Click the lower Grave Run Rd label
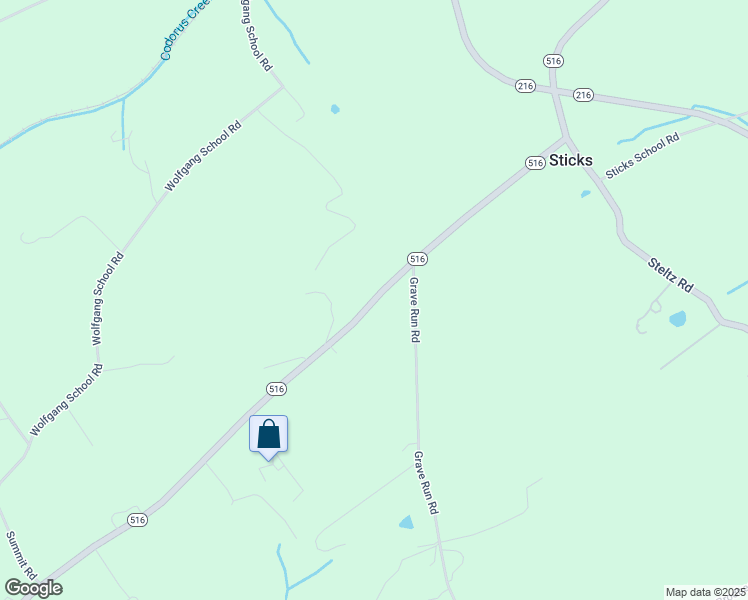The image size is (748, 600). 426,483
